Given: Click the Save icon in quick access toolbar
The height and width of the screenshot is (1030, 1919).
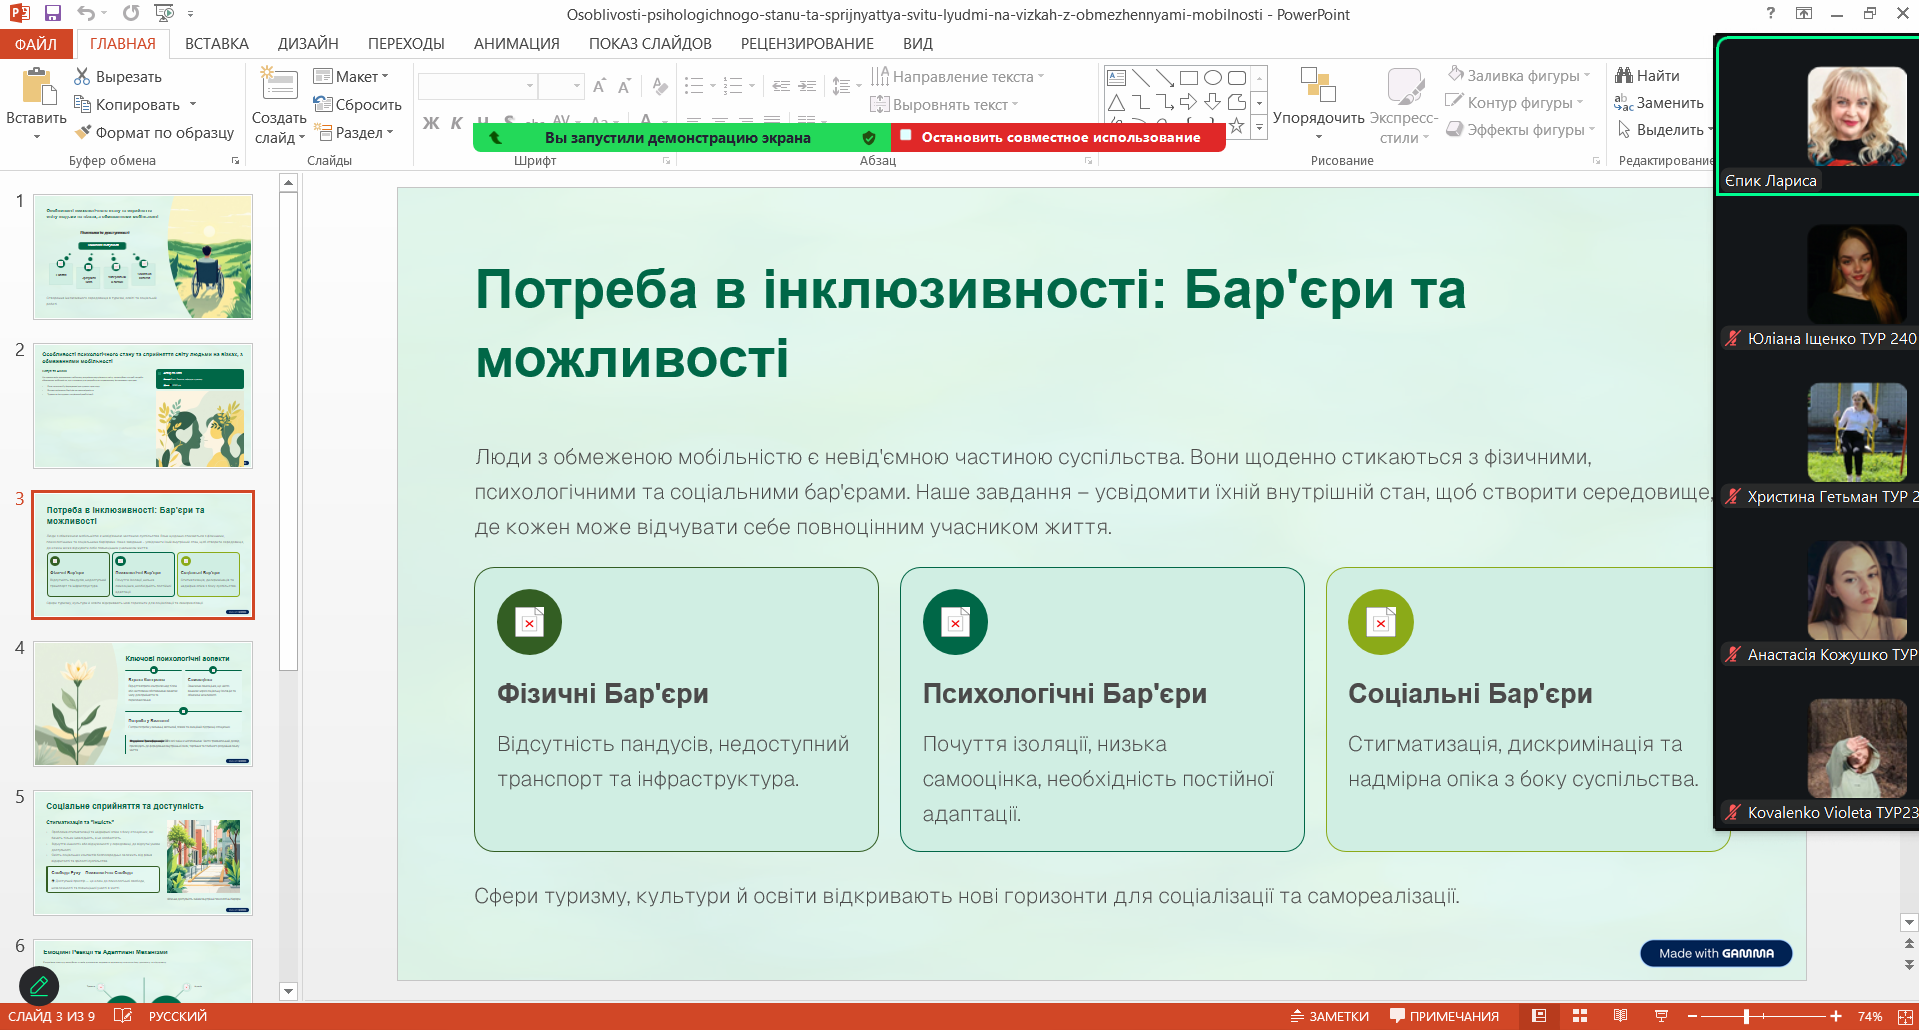Looking at the screenshot, I should click(53, 13).
